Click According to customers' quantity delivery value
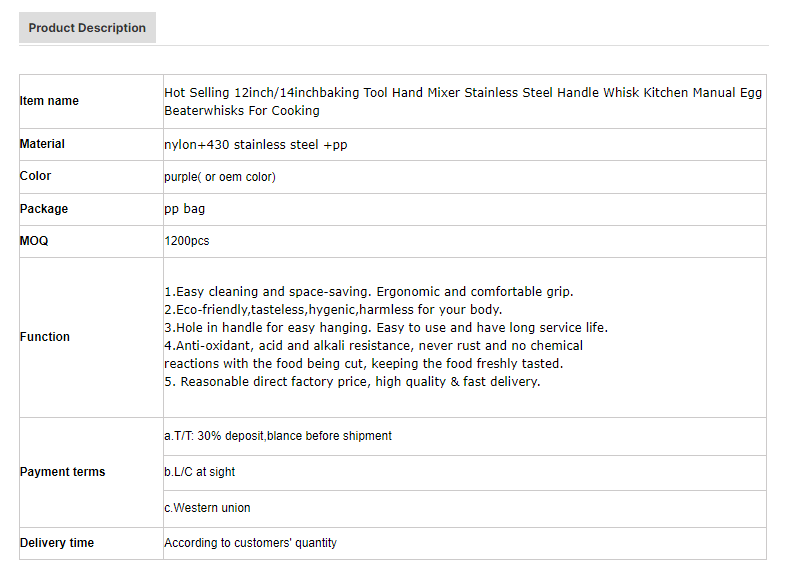The image size is (803, 585). click(250, 543)
